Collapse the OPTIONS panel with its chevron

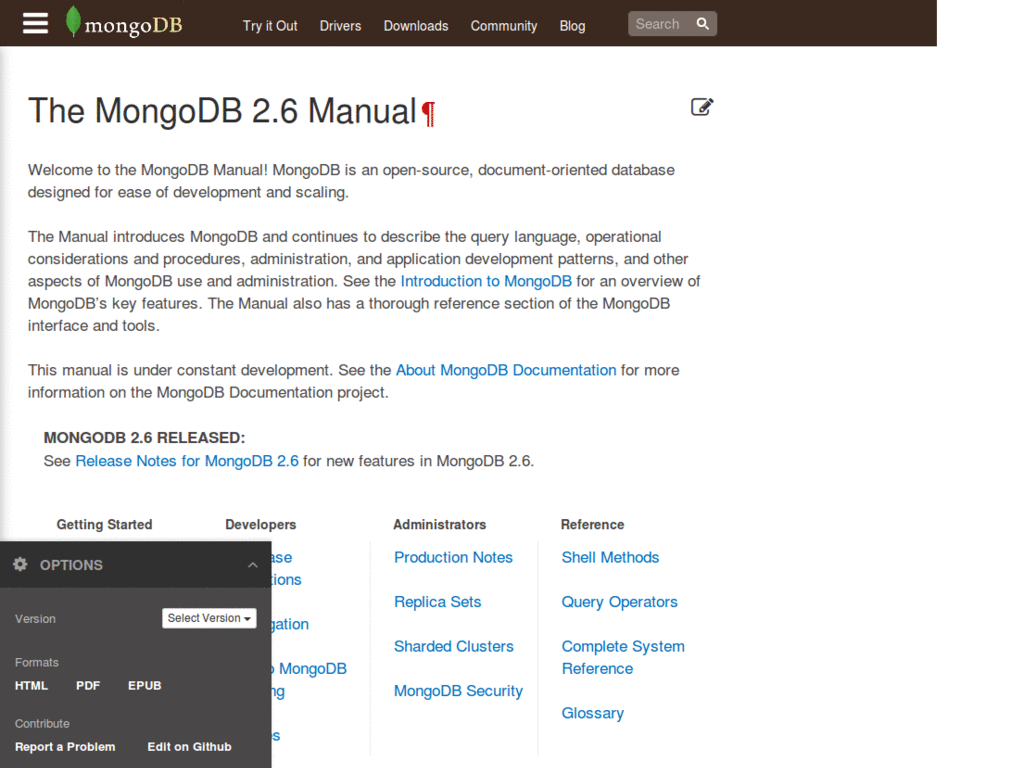pos(253,564)
